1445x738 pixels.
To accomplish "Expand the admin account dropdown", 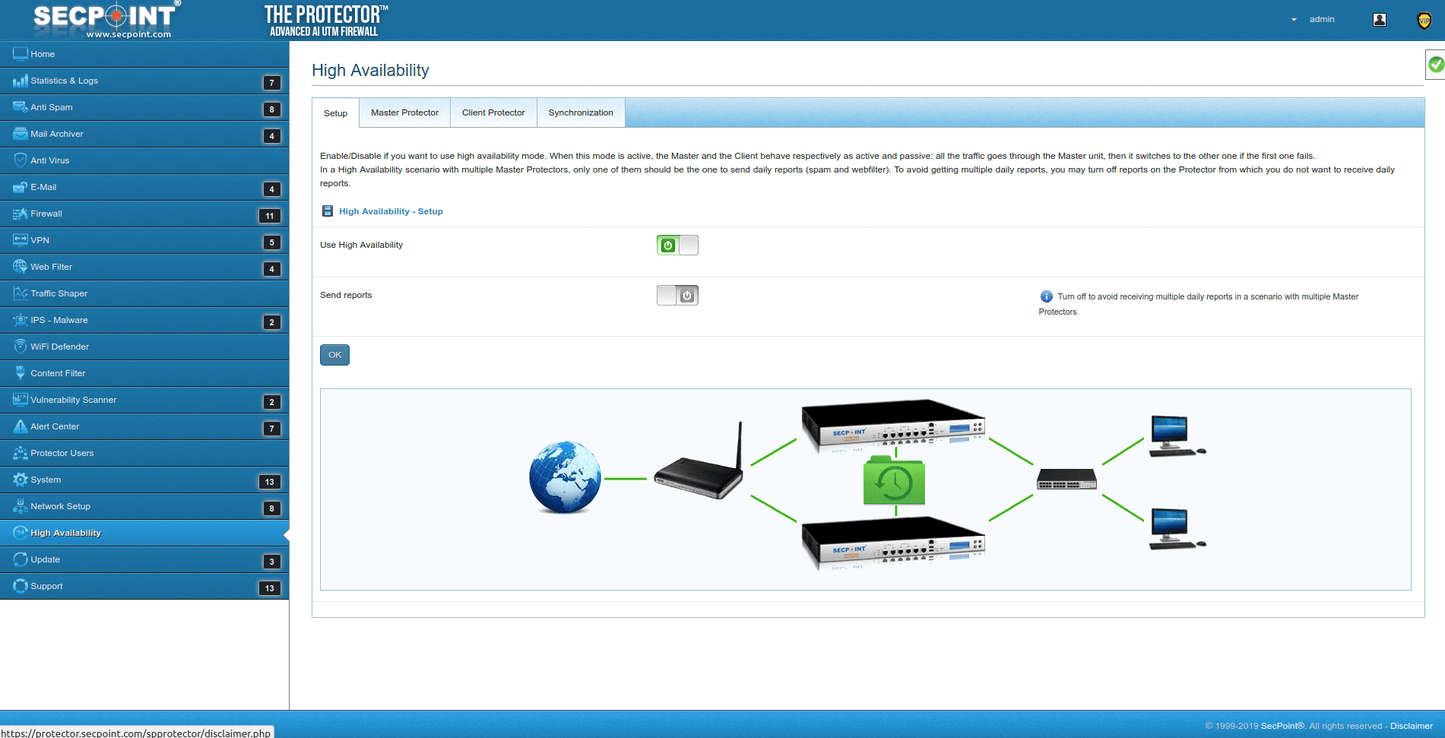I will pyautogui.click(x=1293, y=18).
